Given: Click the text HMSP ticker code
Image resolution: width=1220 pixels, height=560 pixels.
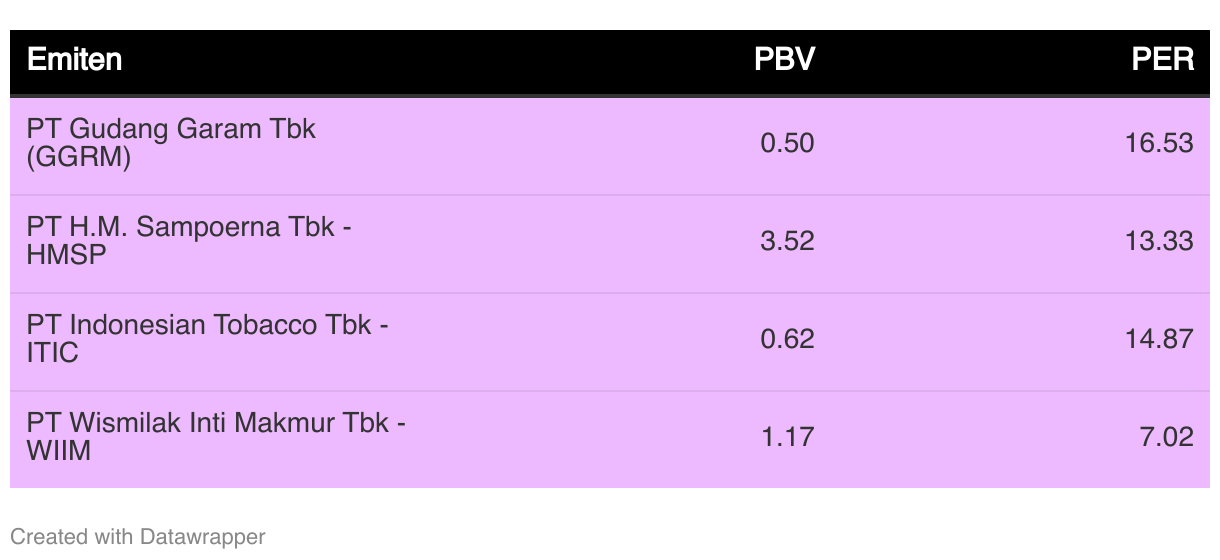Looking at the screenshot, I should (x=66, y=255).
